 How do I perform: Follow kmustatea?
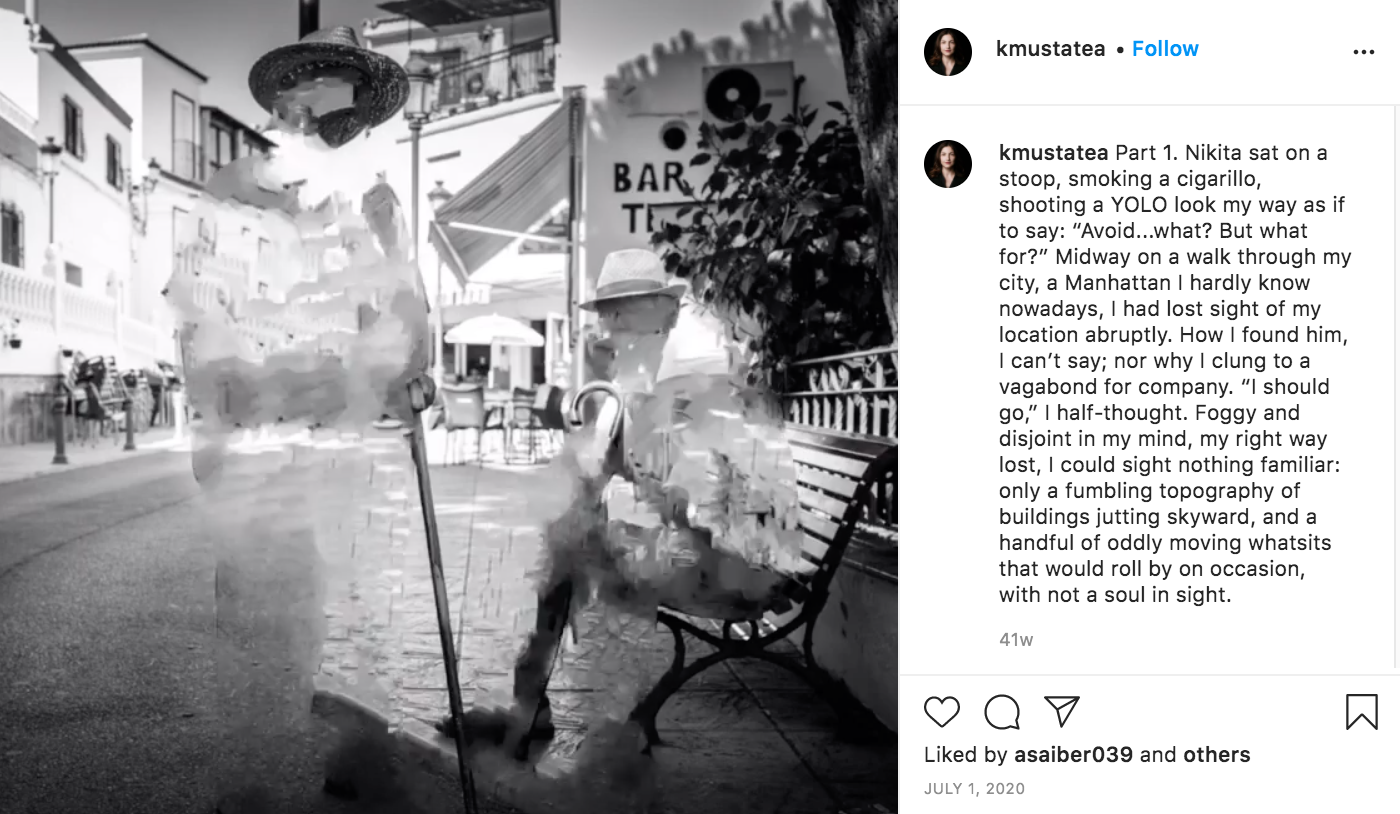pyautogui.click(x=1165, y=49)
